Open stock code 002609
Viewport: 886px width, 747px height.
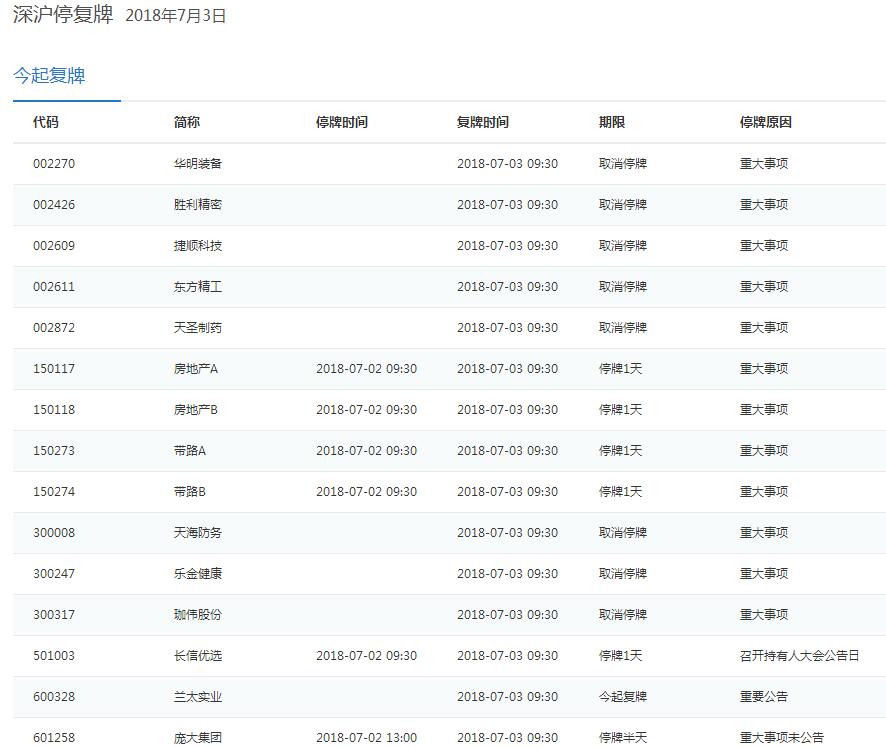click(x=54, y=246)
